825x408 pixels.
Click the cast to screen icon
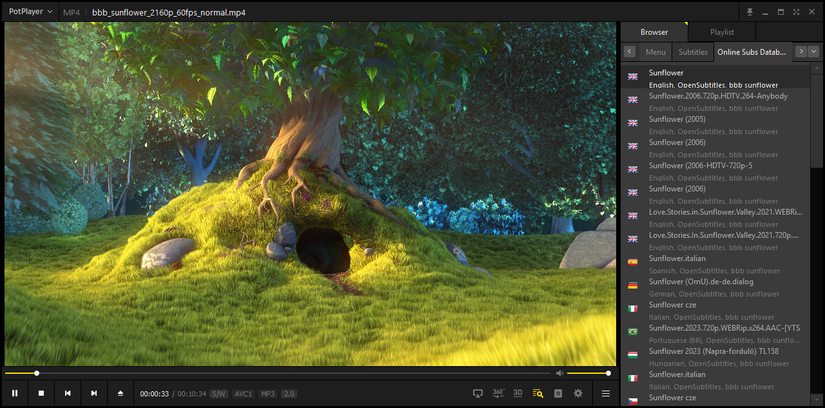[x=478, y=393]
